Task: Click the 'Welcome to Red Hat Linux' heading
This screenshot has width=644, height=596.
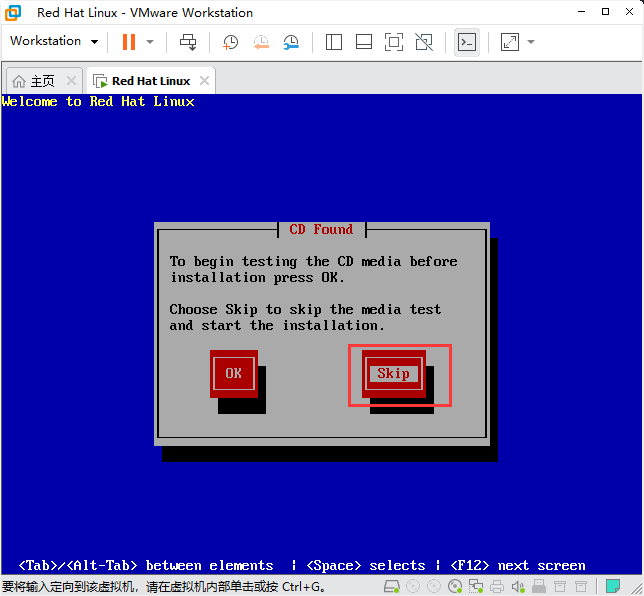Action: 98,101
